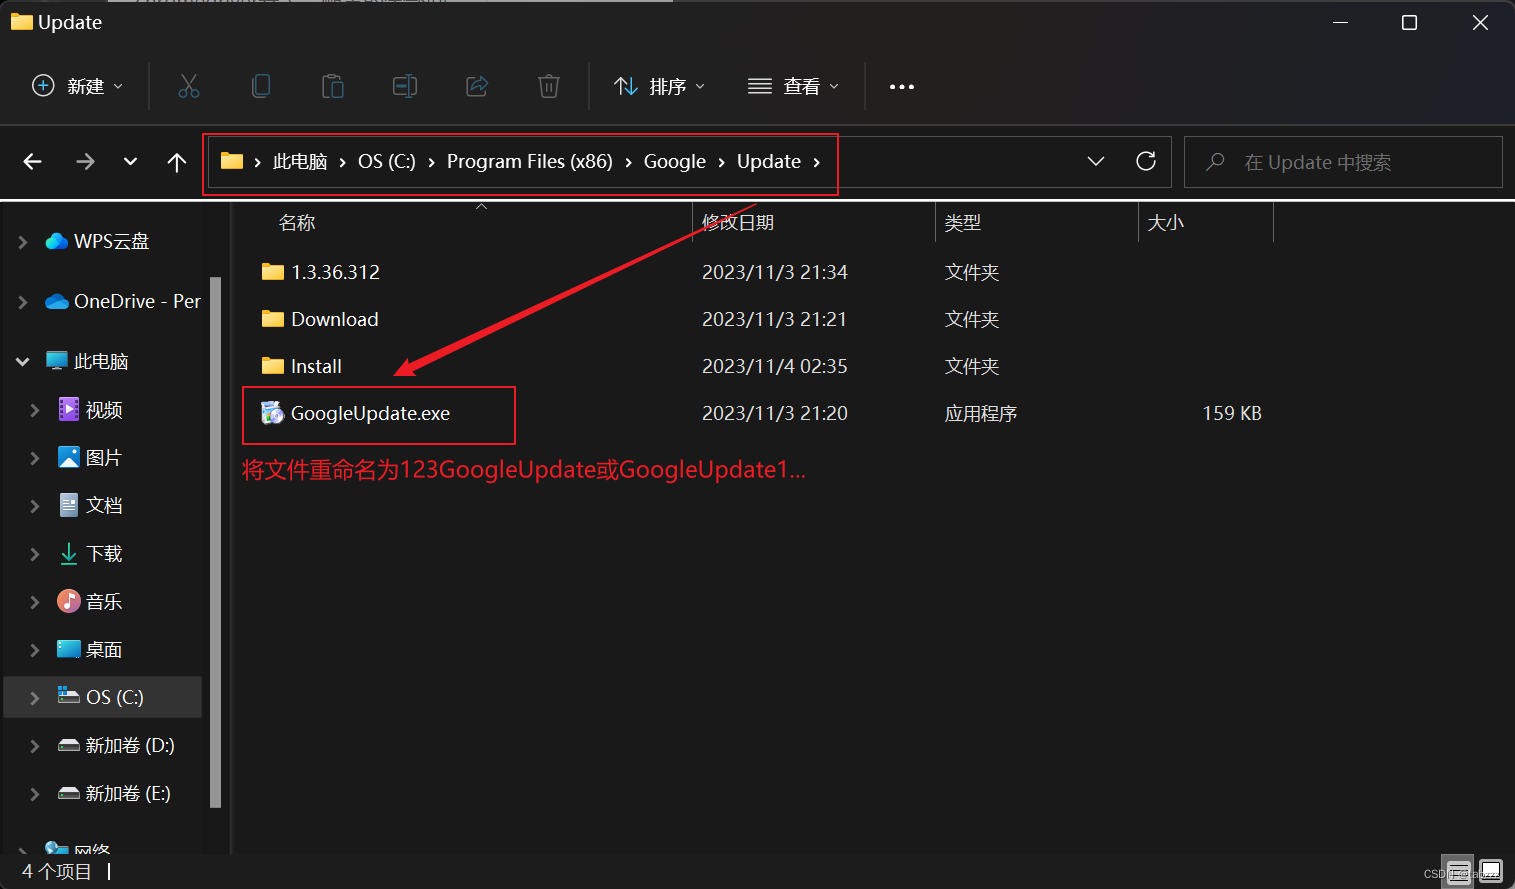Click the navigation pane scrollbar

tap(215, 540)
